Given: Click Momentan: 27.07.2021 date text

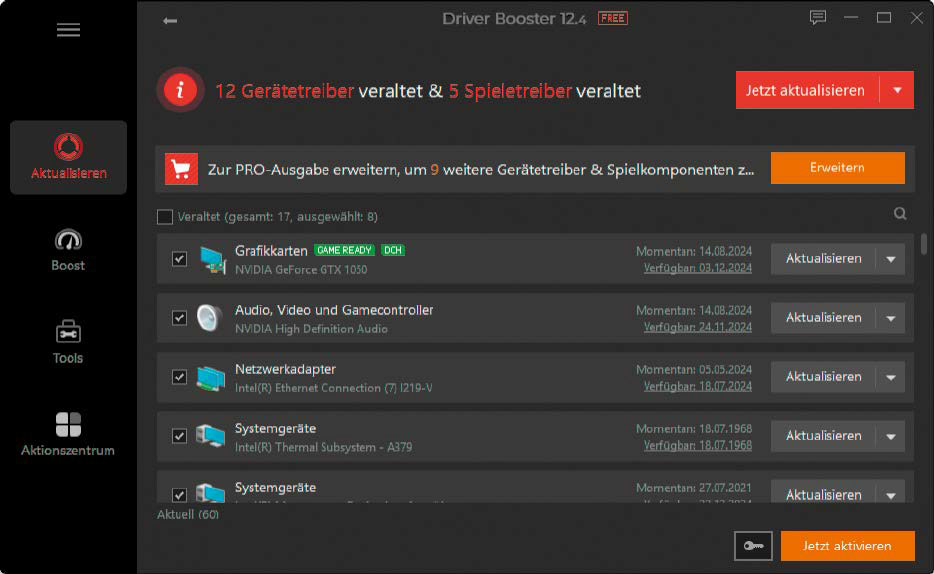Looking at the screenshot, I should (694, 488).
